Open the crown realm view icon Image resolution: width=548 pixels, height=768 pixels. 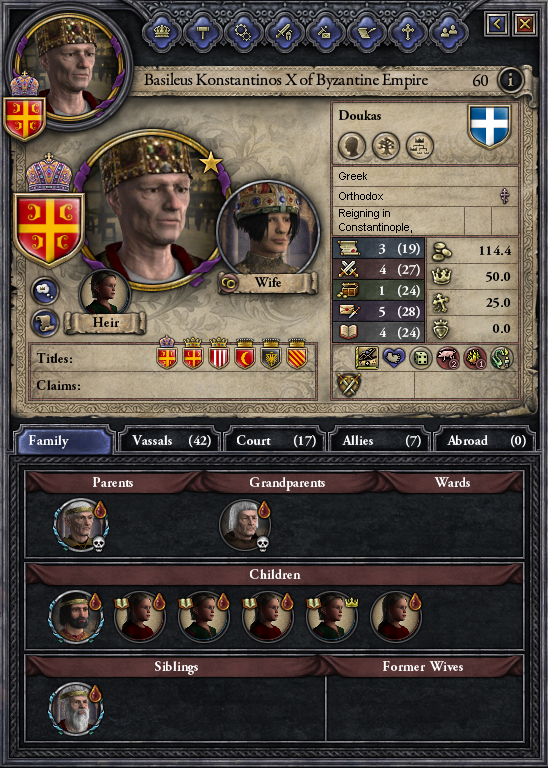tap(162, 32)
